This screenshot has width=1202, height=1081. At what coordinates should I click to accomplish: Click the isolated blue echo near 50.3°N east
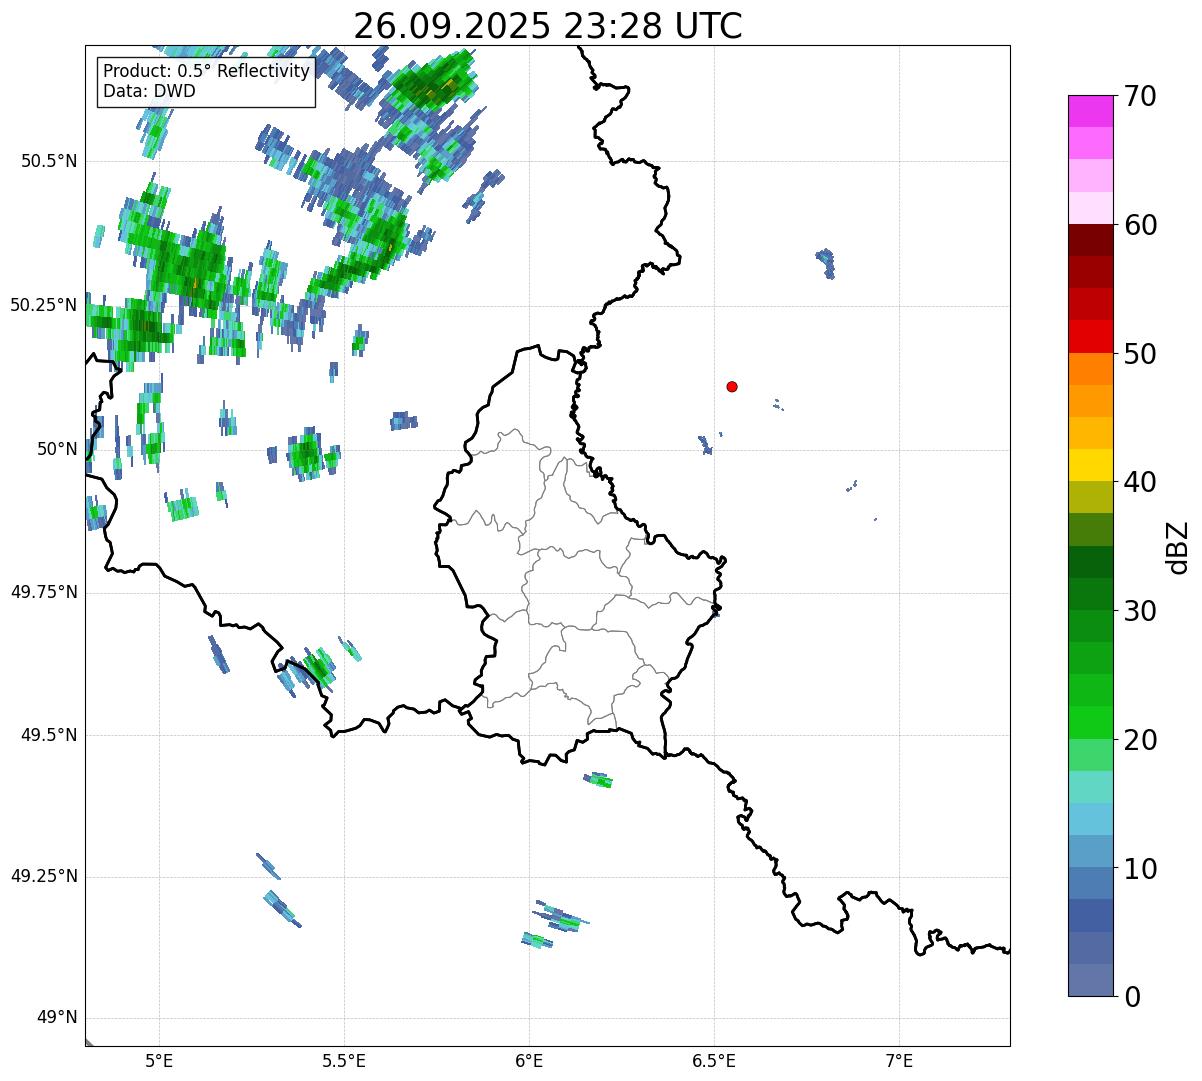point(825,263)
